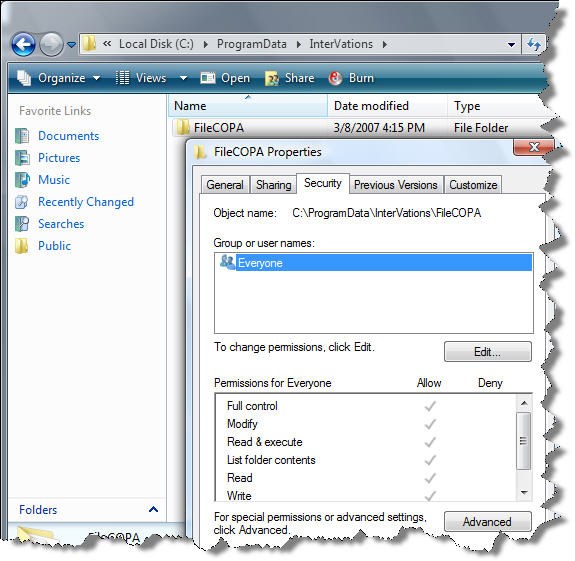
Task: Click the Everyone group users icon
Action: click(227, 262)
